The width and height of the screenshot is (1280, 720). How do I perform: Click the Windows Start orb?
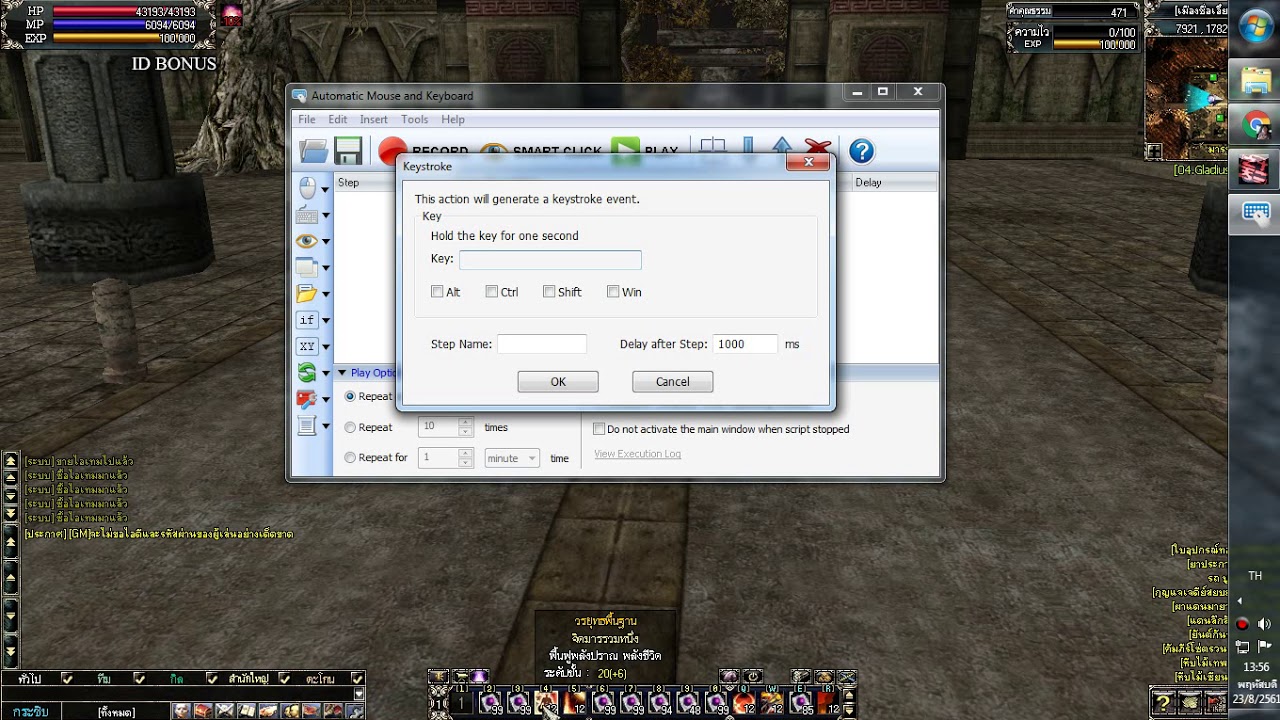[x=1255, y=27]
